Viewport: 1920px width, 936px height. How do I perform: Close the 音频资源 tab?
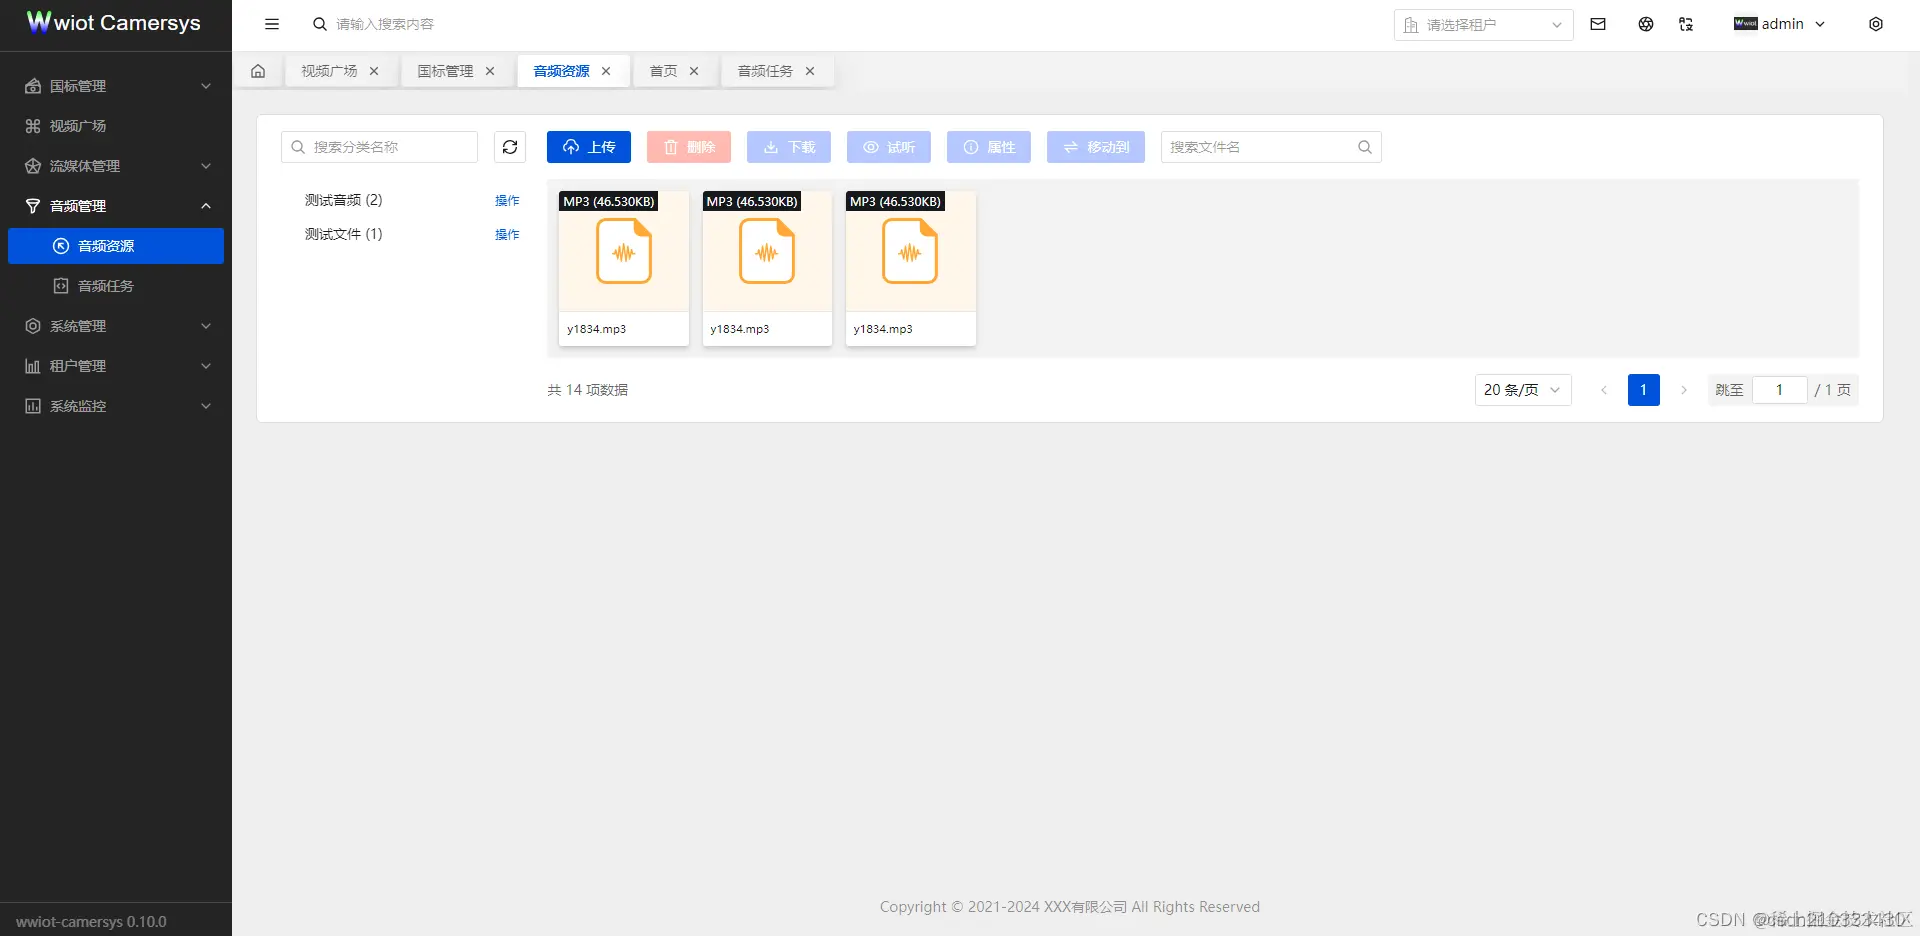pos(606,71)
